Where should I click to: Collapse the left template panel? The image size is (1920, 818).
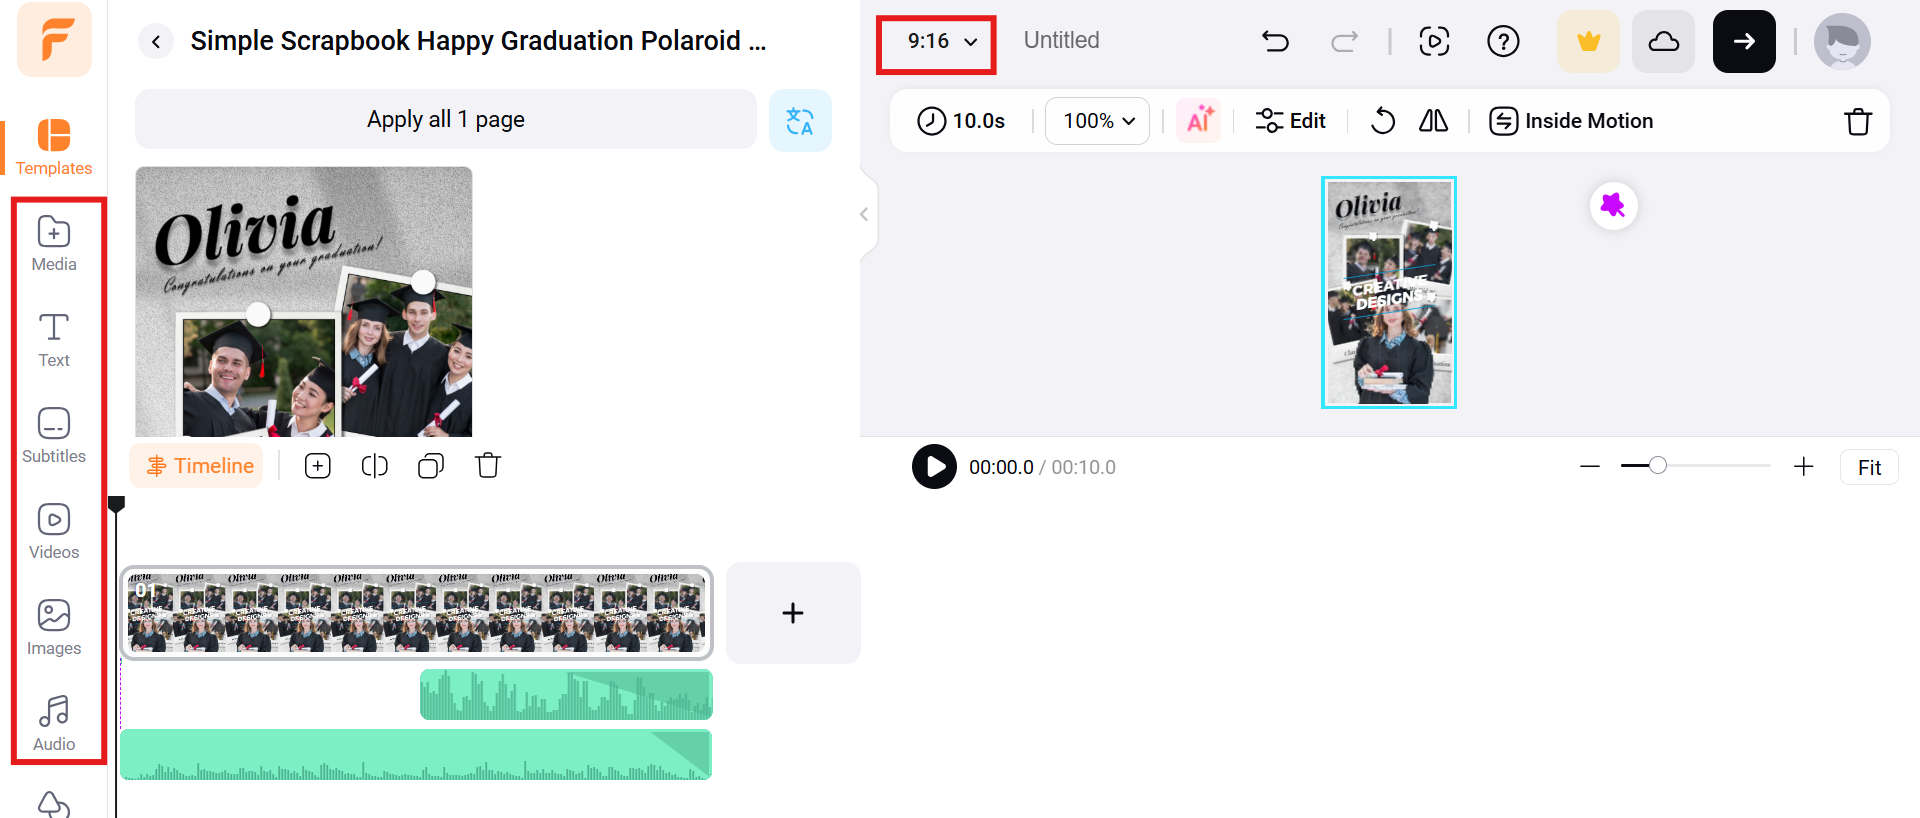click(x=864, y=214)
